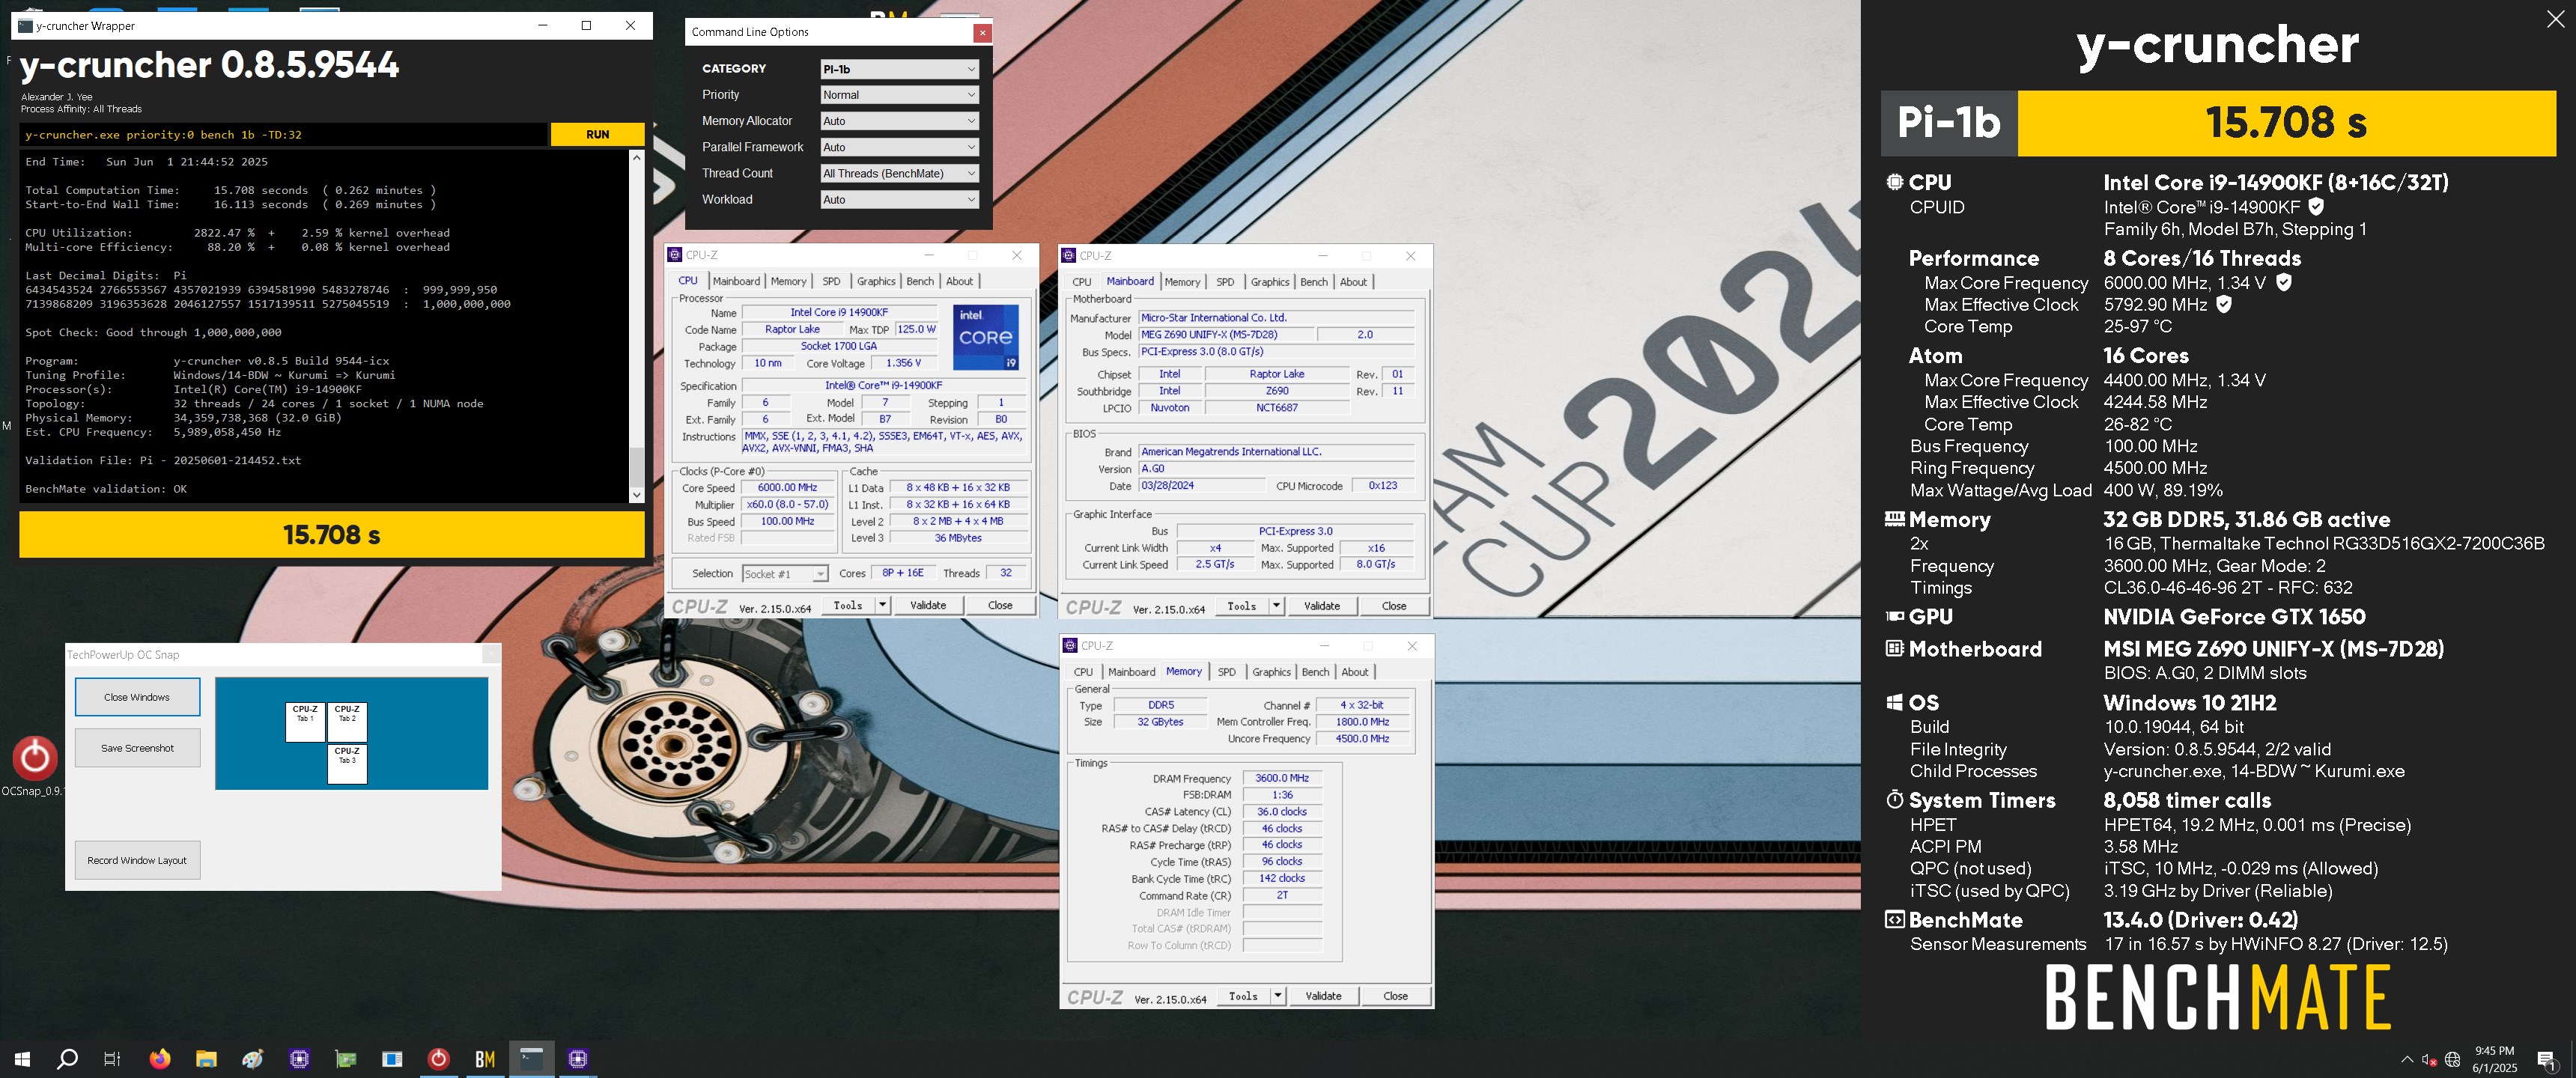The image size is (2576, 1078).
Task: Click the Save Screenshot button
Action: coord(137,748)
